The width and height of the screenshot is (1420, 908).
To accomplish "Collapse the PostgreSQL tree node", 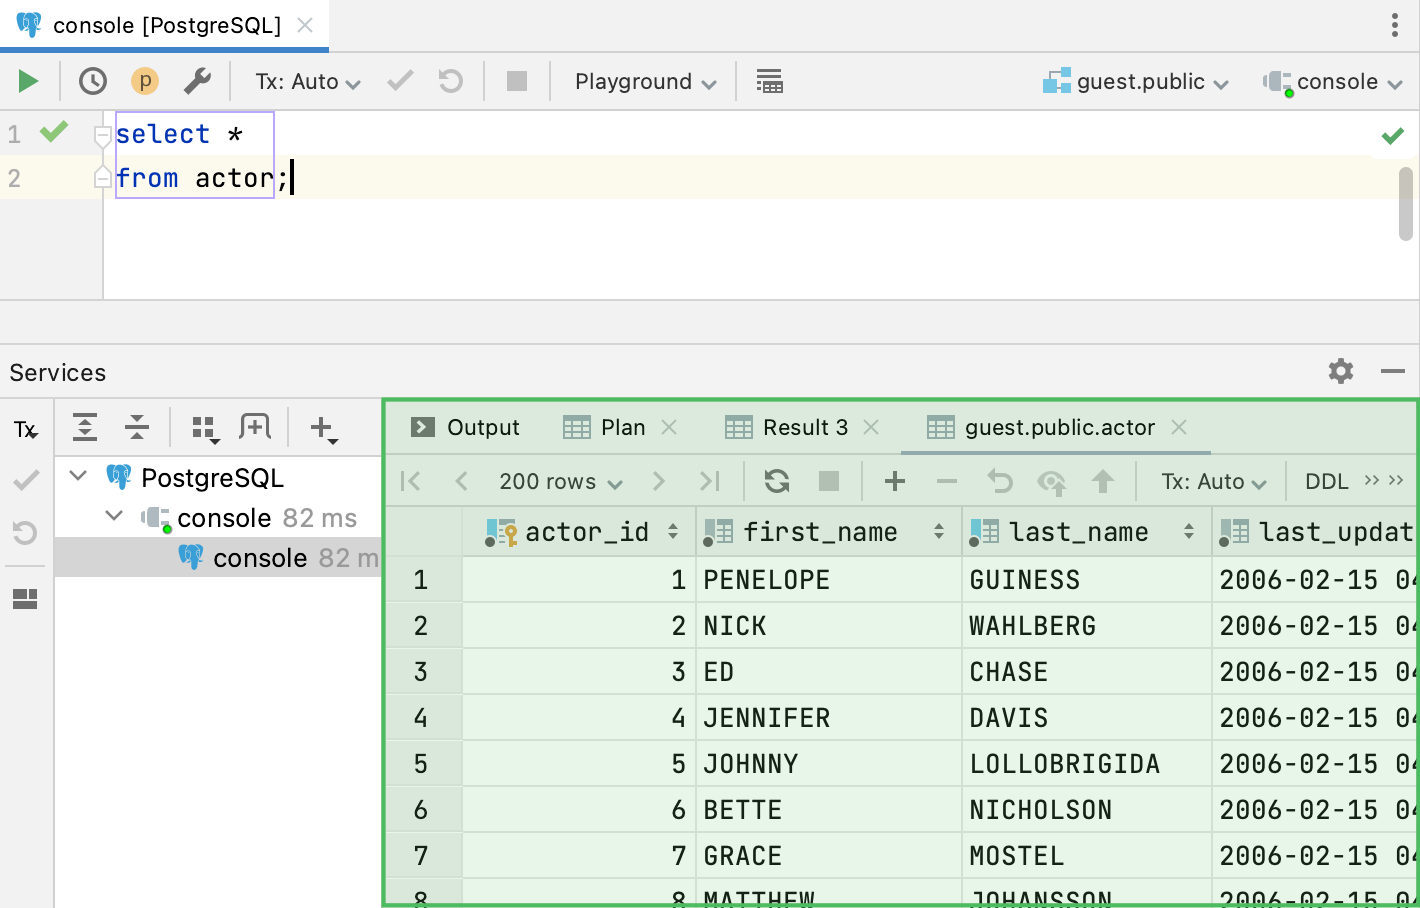I will point(78,475).
